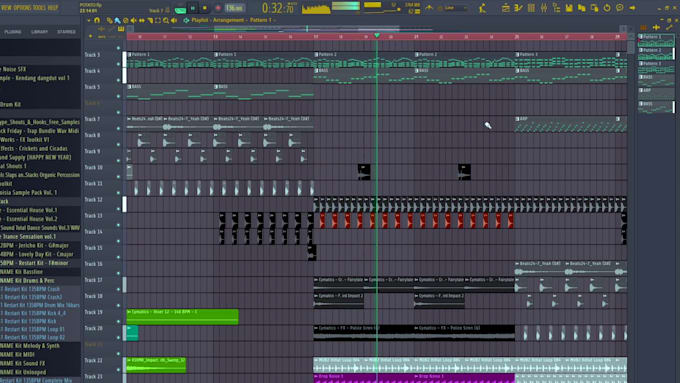
Task: Open the undo history icon
Action: coord(607,8)
